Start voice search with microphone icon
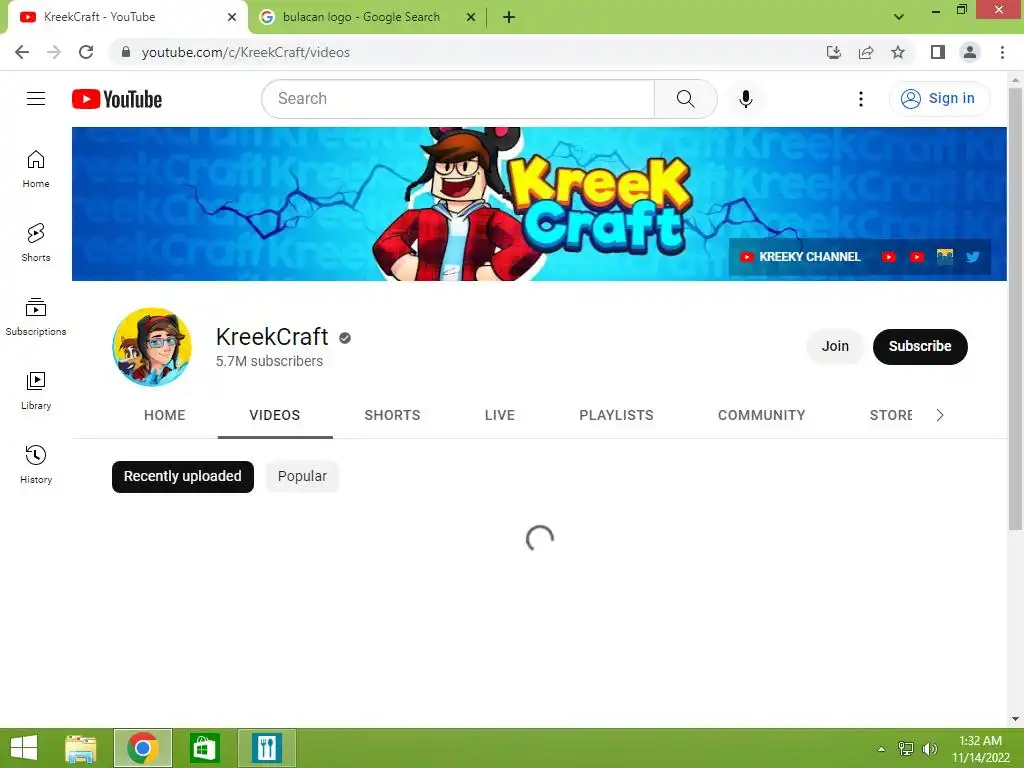Screen dimensions: 1024x768 [x=745, y=99]
